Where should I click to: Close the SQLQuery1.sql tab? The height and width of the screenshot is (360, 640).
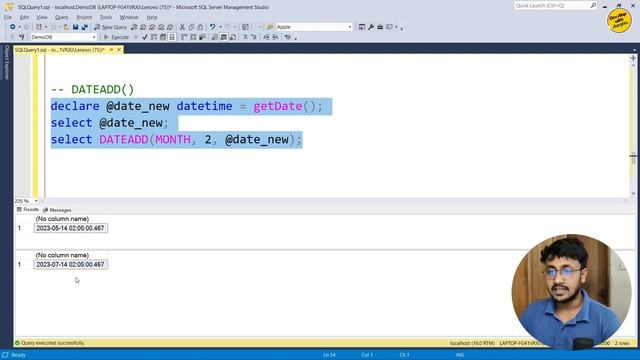point(119,50)
